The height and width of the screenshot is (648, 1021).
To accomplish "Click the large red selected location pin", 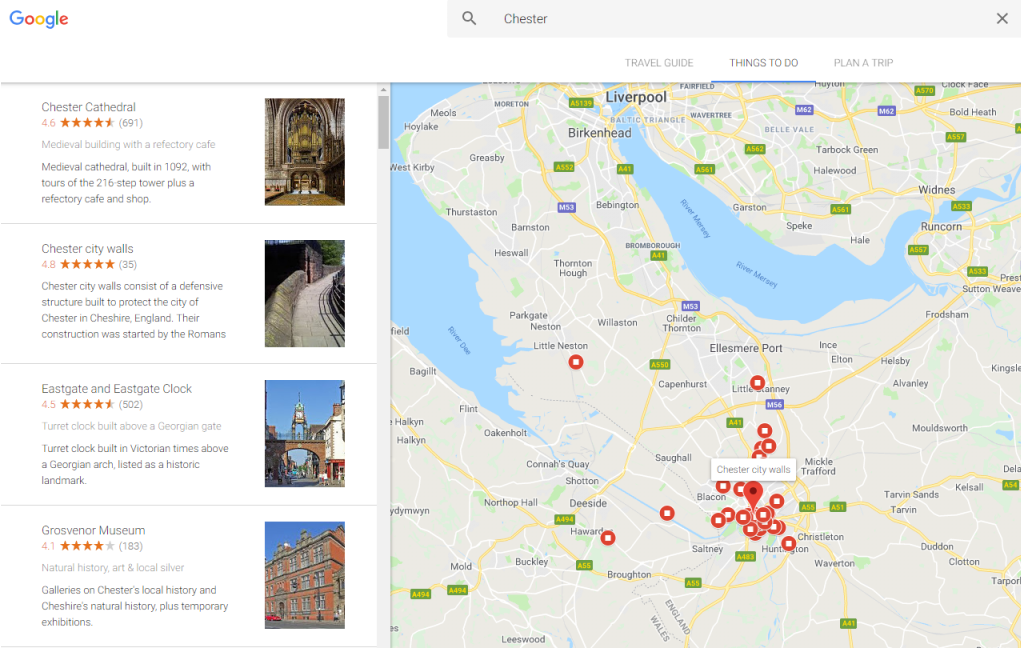I will coord(753,494).
